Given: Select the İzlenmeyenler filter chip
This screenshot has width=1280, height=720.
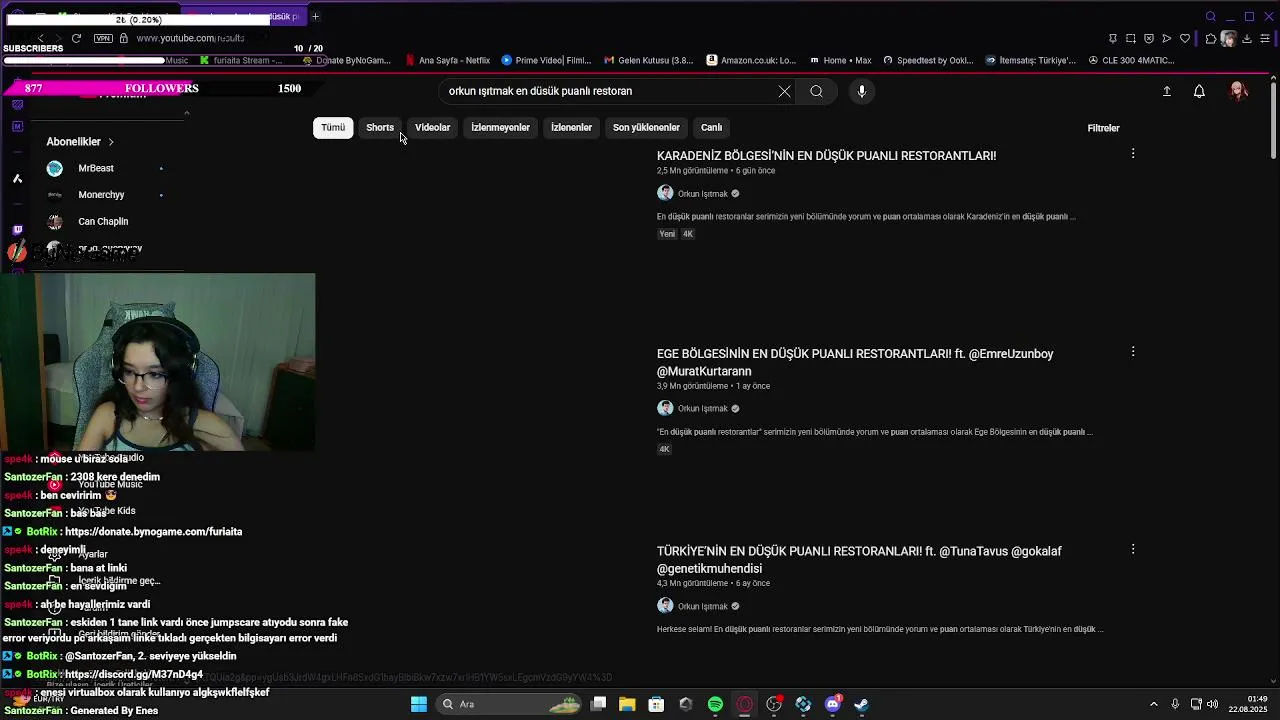Looking at the screenshot, I should [500, 128].
